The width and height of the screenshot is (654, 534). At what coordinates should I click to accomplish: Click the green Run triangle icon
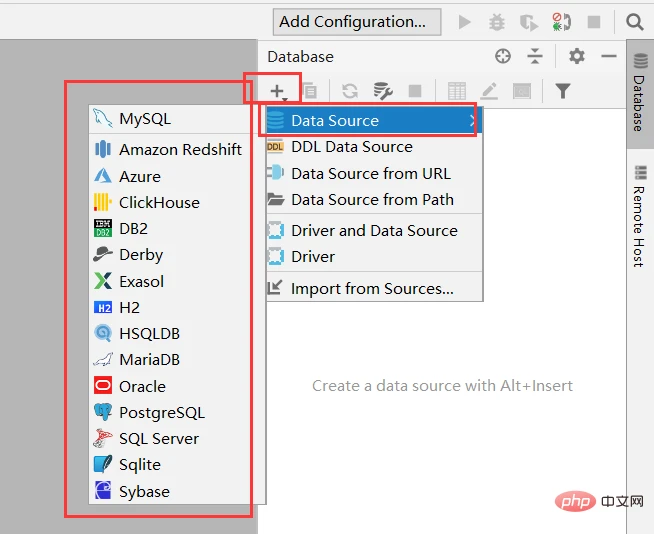click(x=464, y=21)
